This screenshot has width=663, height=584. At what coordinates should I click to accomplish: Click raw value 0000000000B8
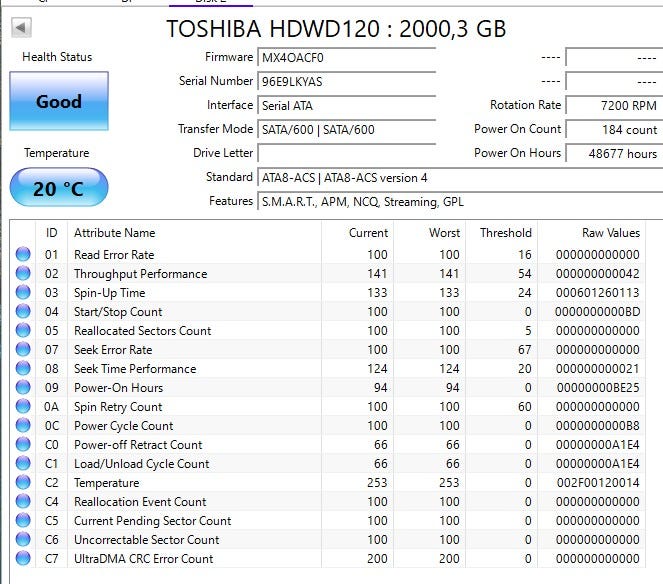point(597,426)
